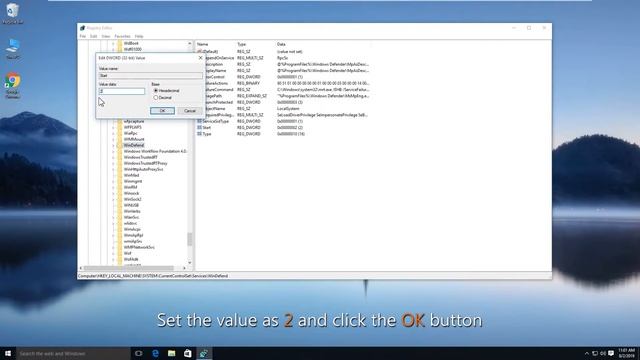Viewport: 640px width, 360px height.
Task: Open File Explorer from the taskbar
Action: 171,353
